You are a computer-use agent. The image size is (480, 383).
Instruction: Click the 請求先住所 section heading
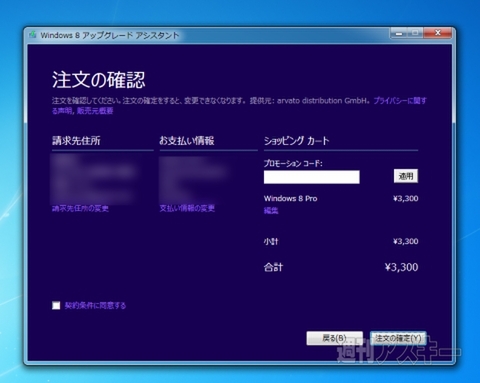coord(76,141)
